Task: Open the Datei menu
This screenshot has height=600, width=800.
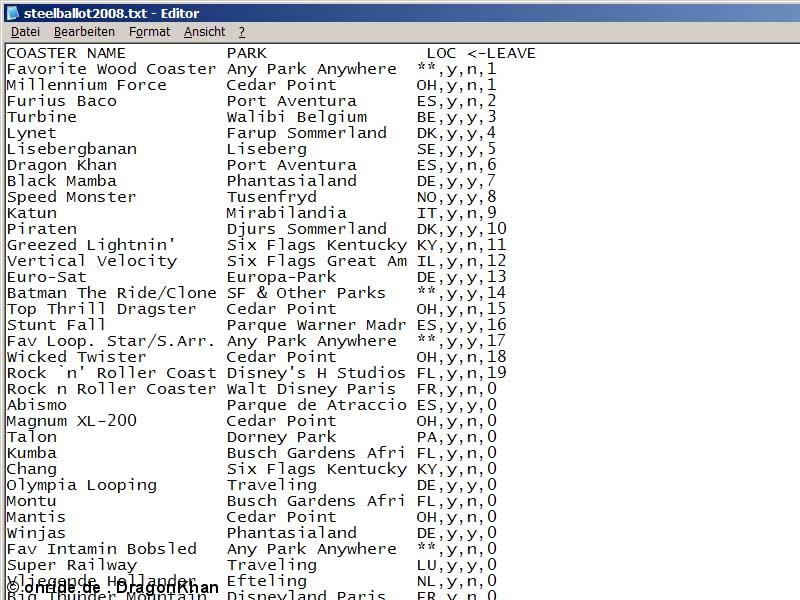Action: point(25,32)
